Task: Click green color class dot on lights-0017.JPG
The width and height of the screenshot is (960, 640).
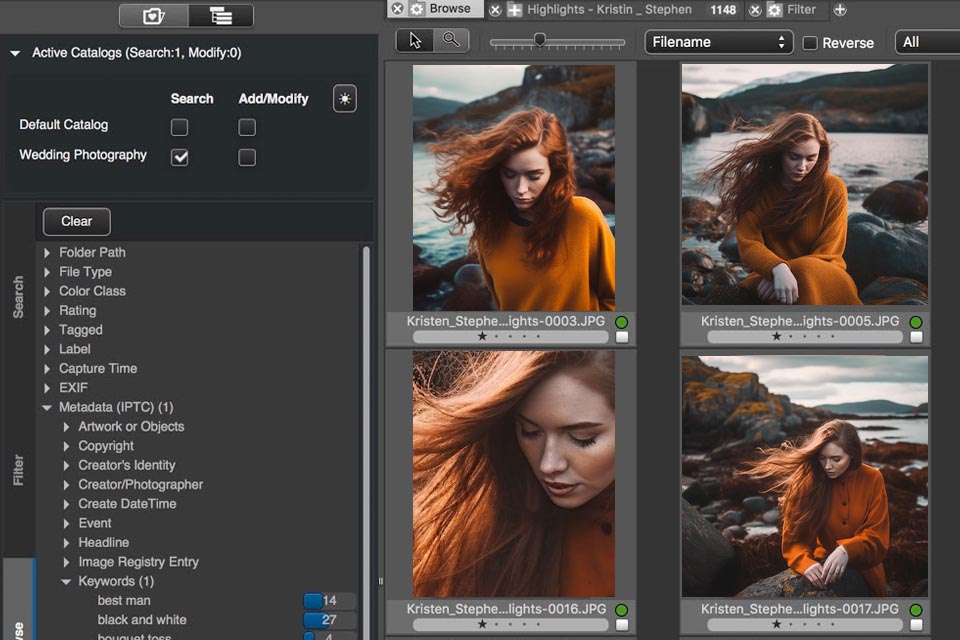Action: click(x=916, y=610)
